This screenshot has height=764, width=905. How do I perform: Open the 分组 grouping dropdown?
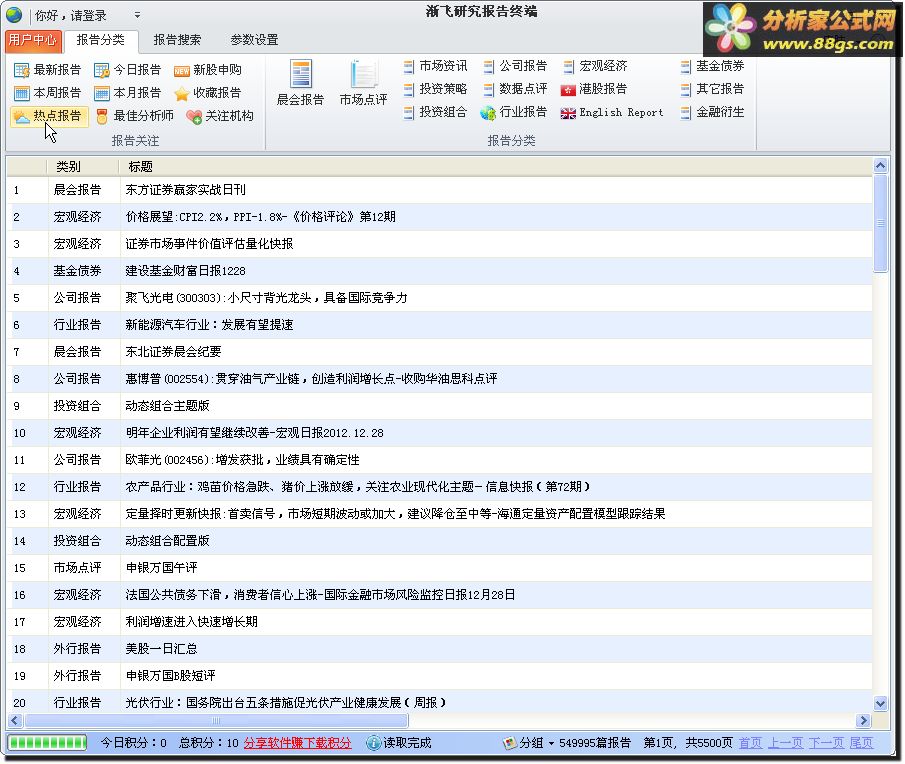528,743
